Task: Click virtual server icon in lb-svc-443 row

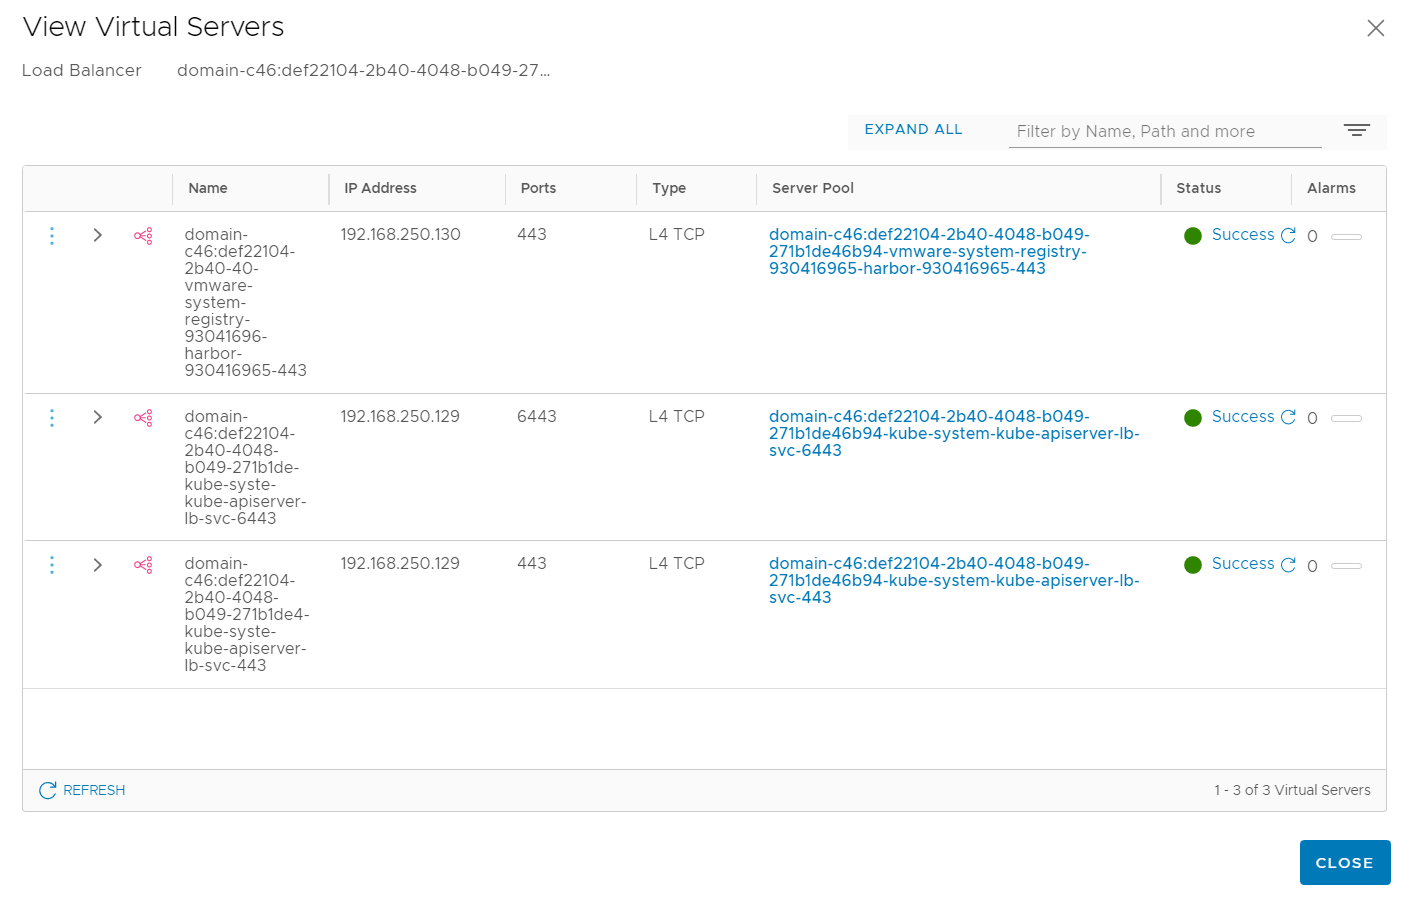Action: pos(143,565)
